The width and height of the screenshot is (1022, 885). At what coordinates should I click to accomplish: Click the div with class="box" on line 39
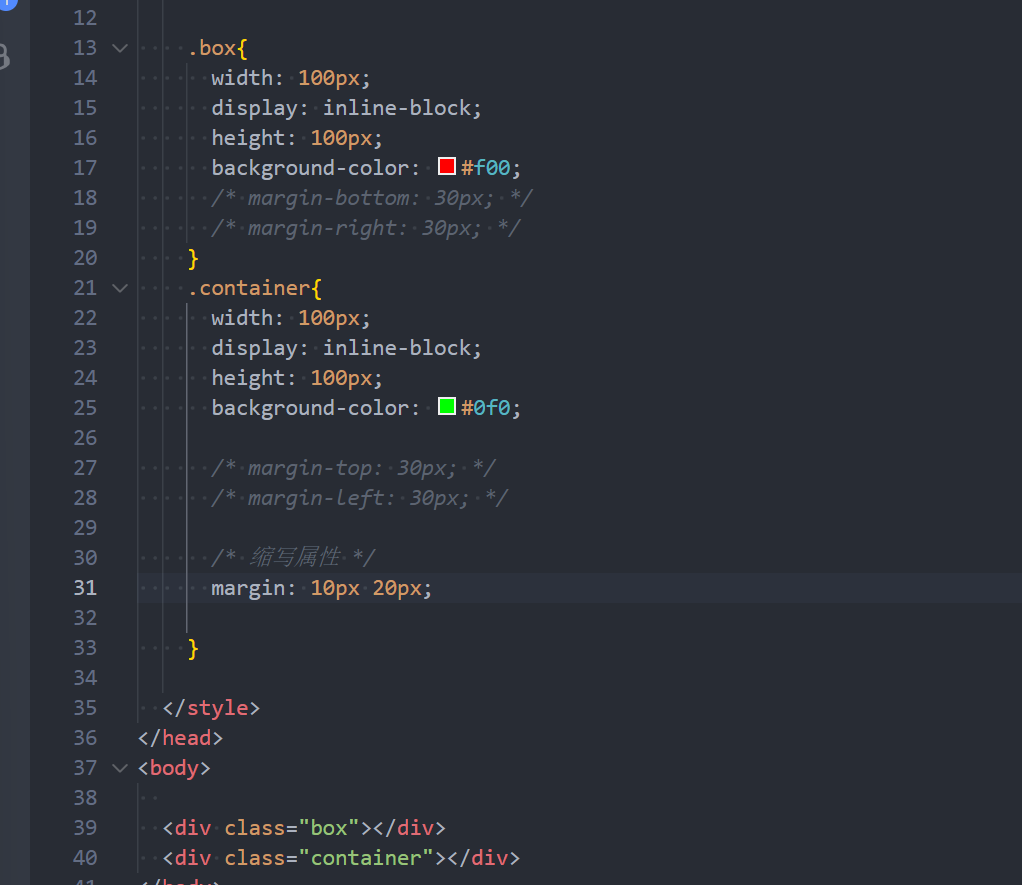(x=304, y=828)
